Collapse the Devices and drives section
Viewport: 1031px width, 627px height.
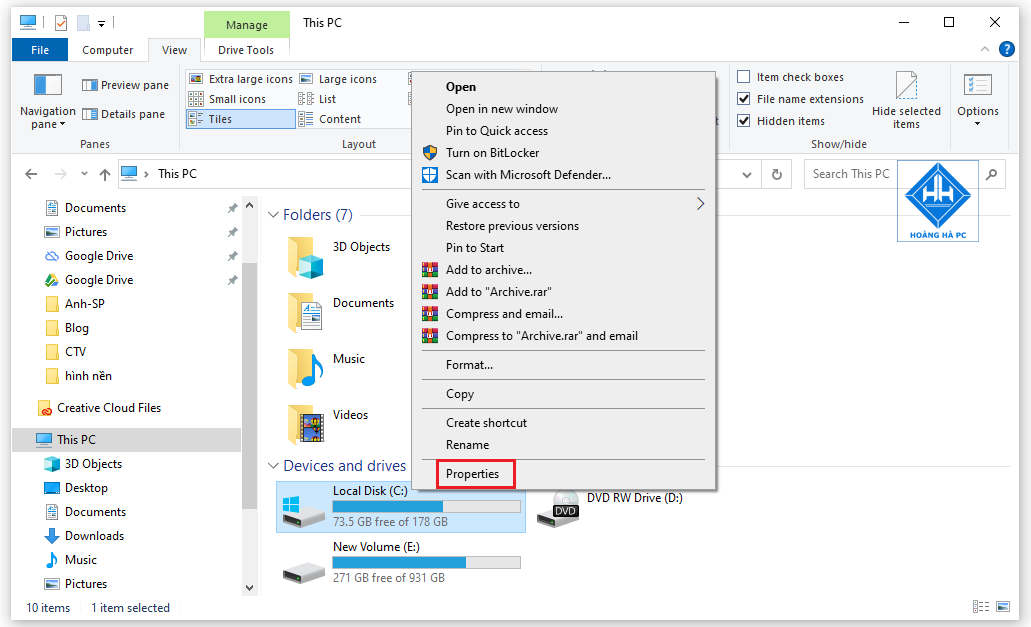[x=273, y=465]
